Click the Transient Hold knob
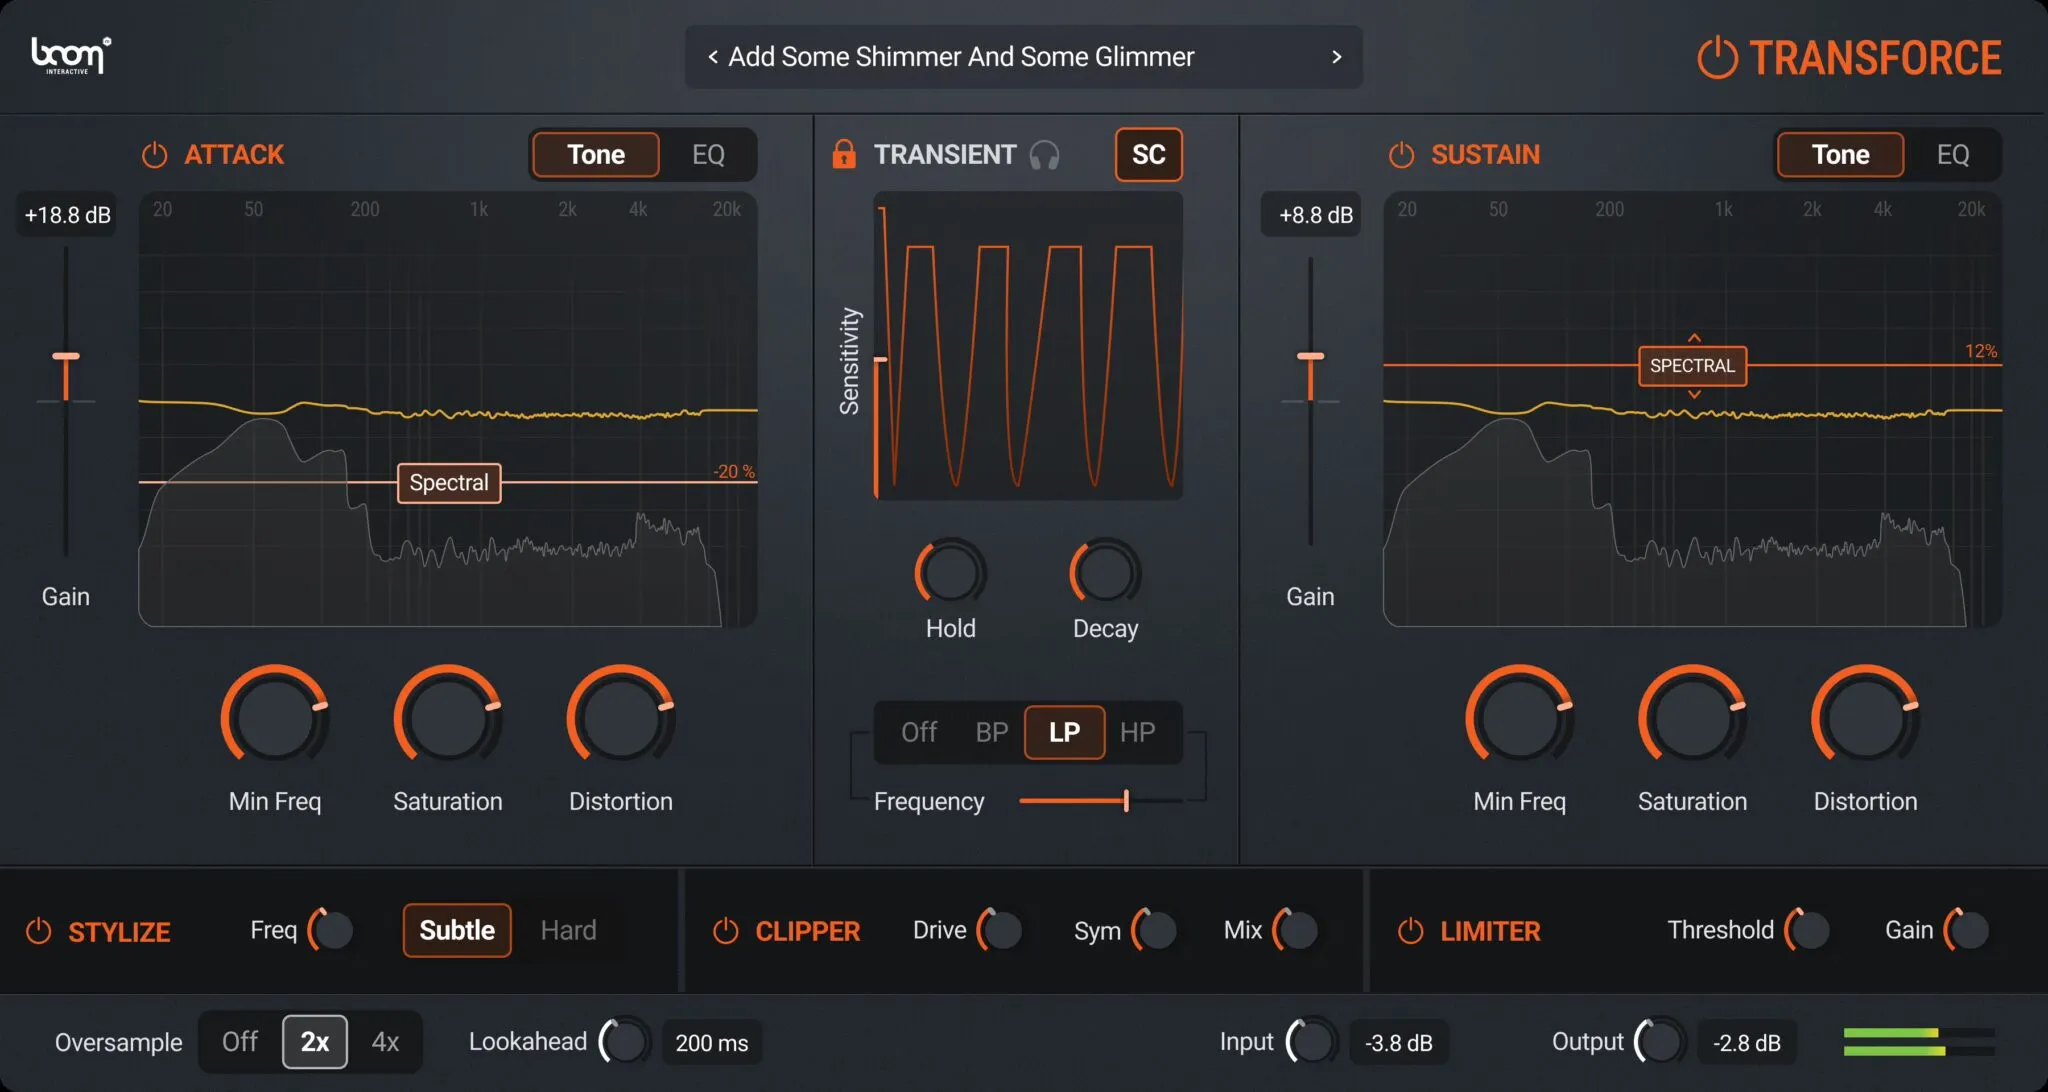This screenshot has width=2048, height=1092. [x=950, y=573]
